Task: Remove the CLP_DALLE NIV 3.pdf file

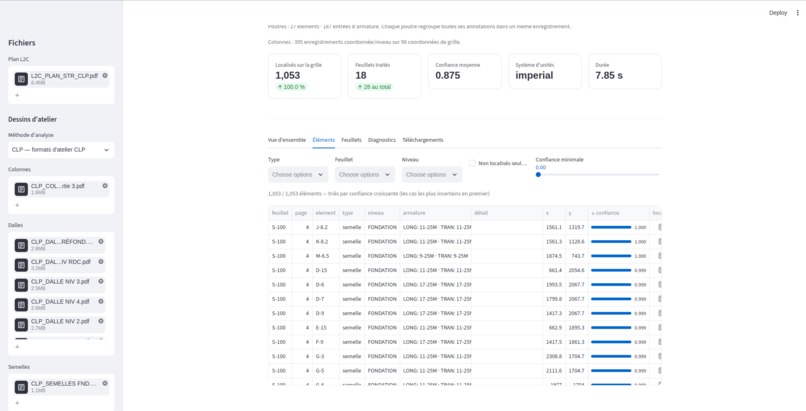Action: (101, 282)
